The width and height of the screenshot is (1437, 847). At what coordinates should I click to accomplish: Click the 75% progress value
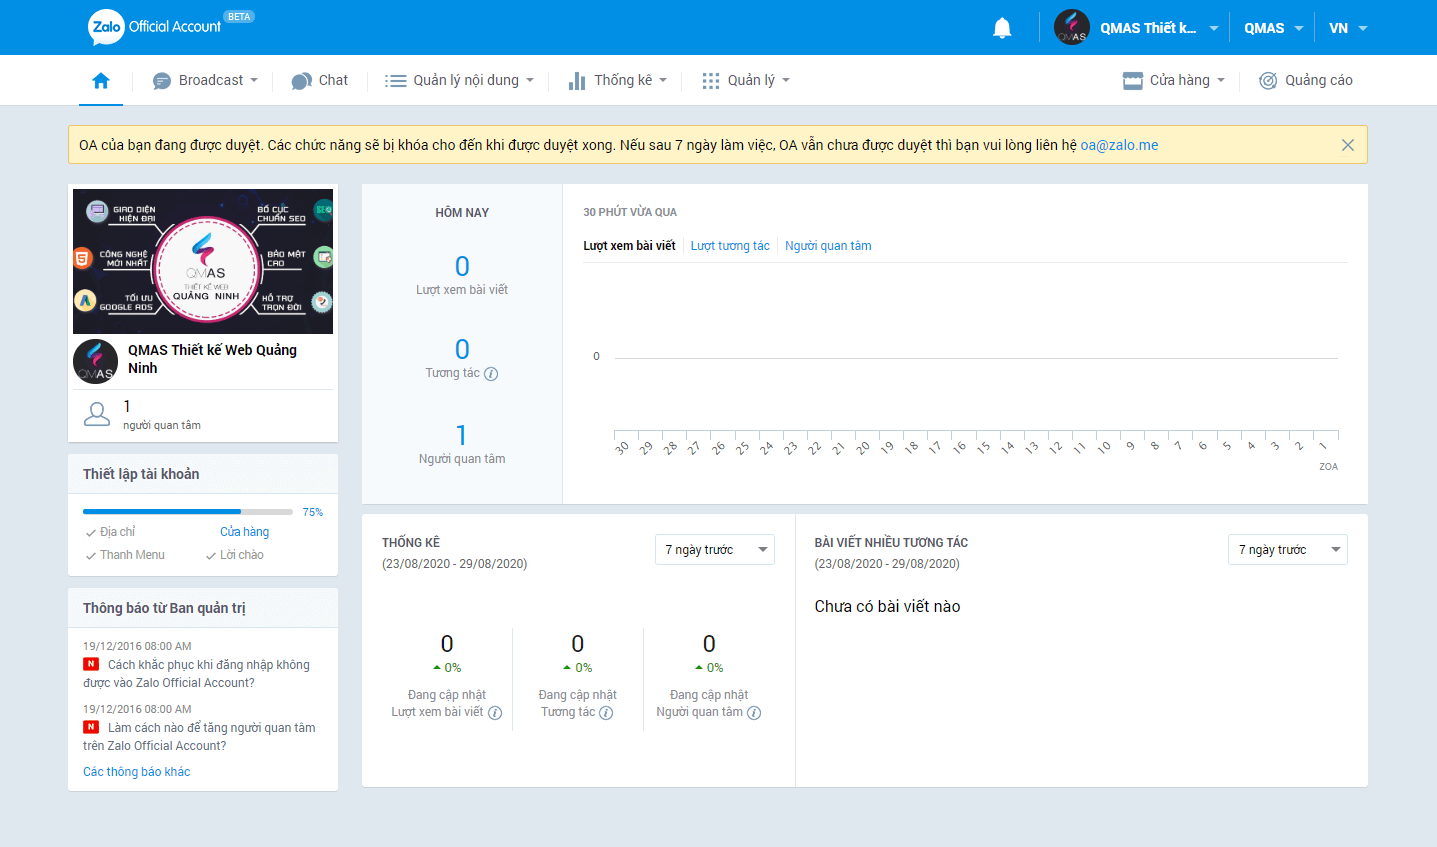click(x=313, y=512)
